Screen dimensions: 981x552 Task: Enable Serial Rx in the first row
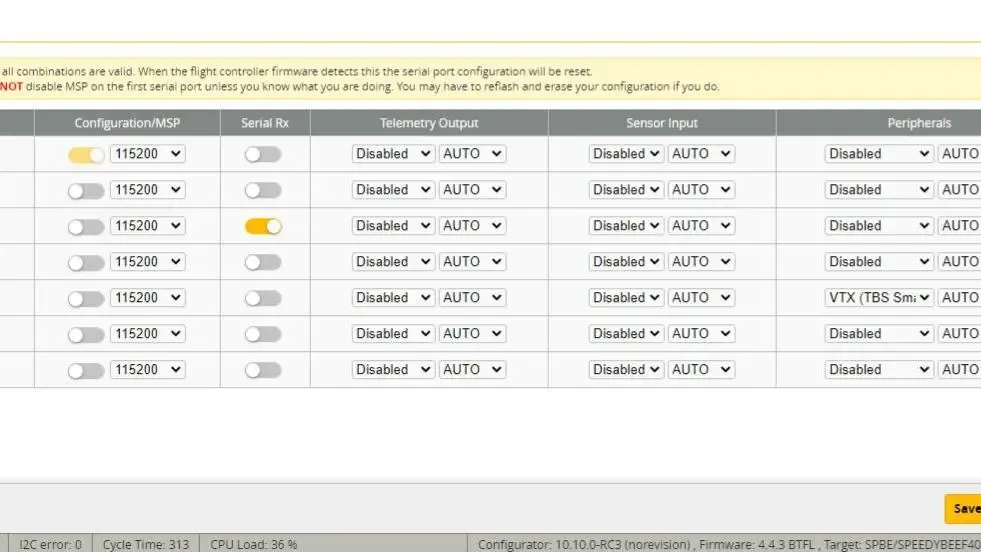263,154
